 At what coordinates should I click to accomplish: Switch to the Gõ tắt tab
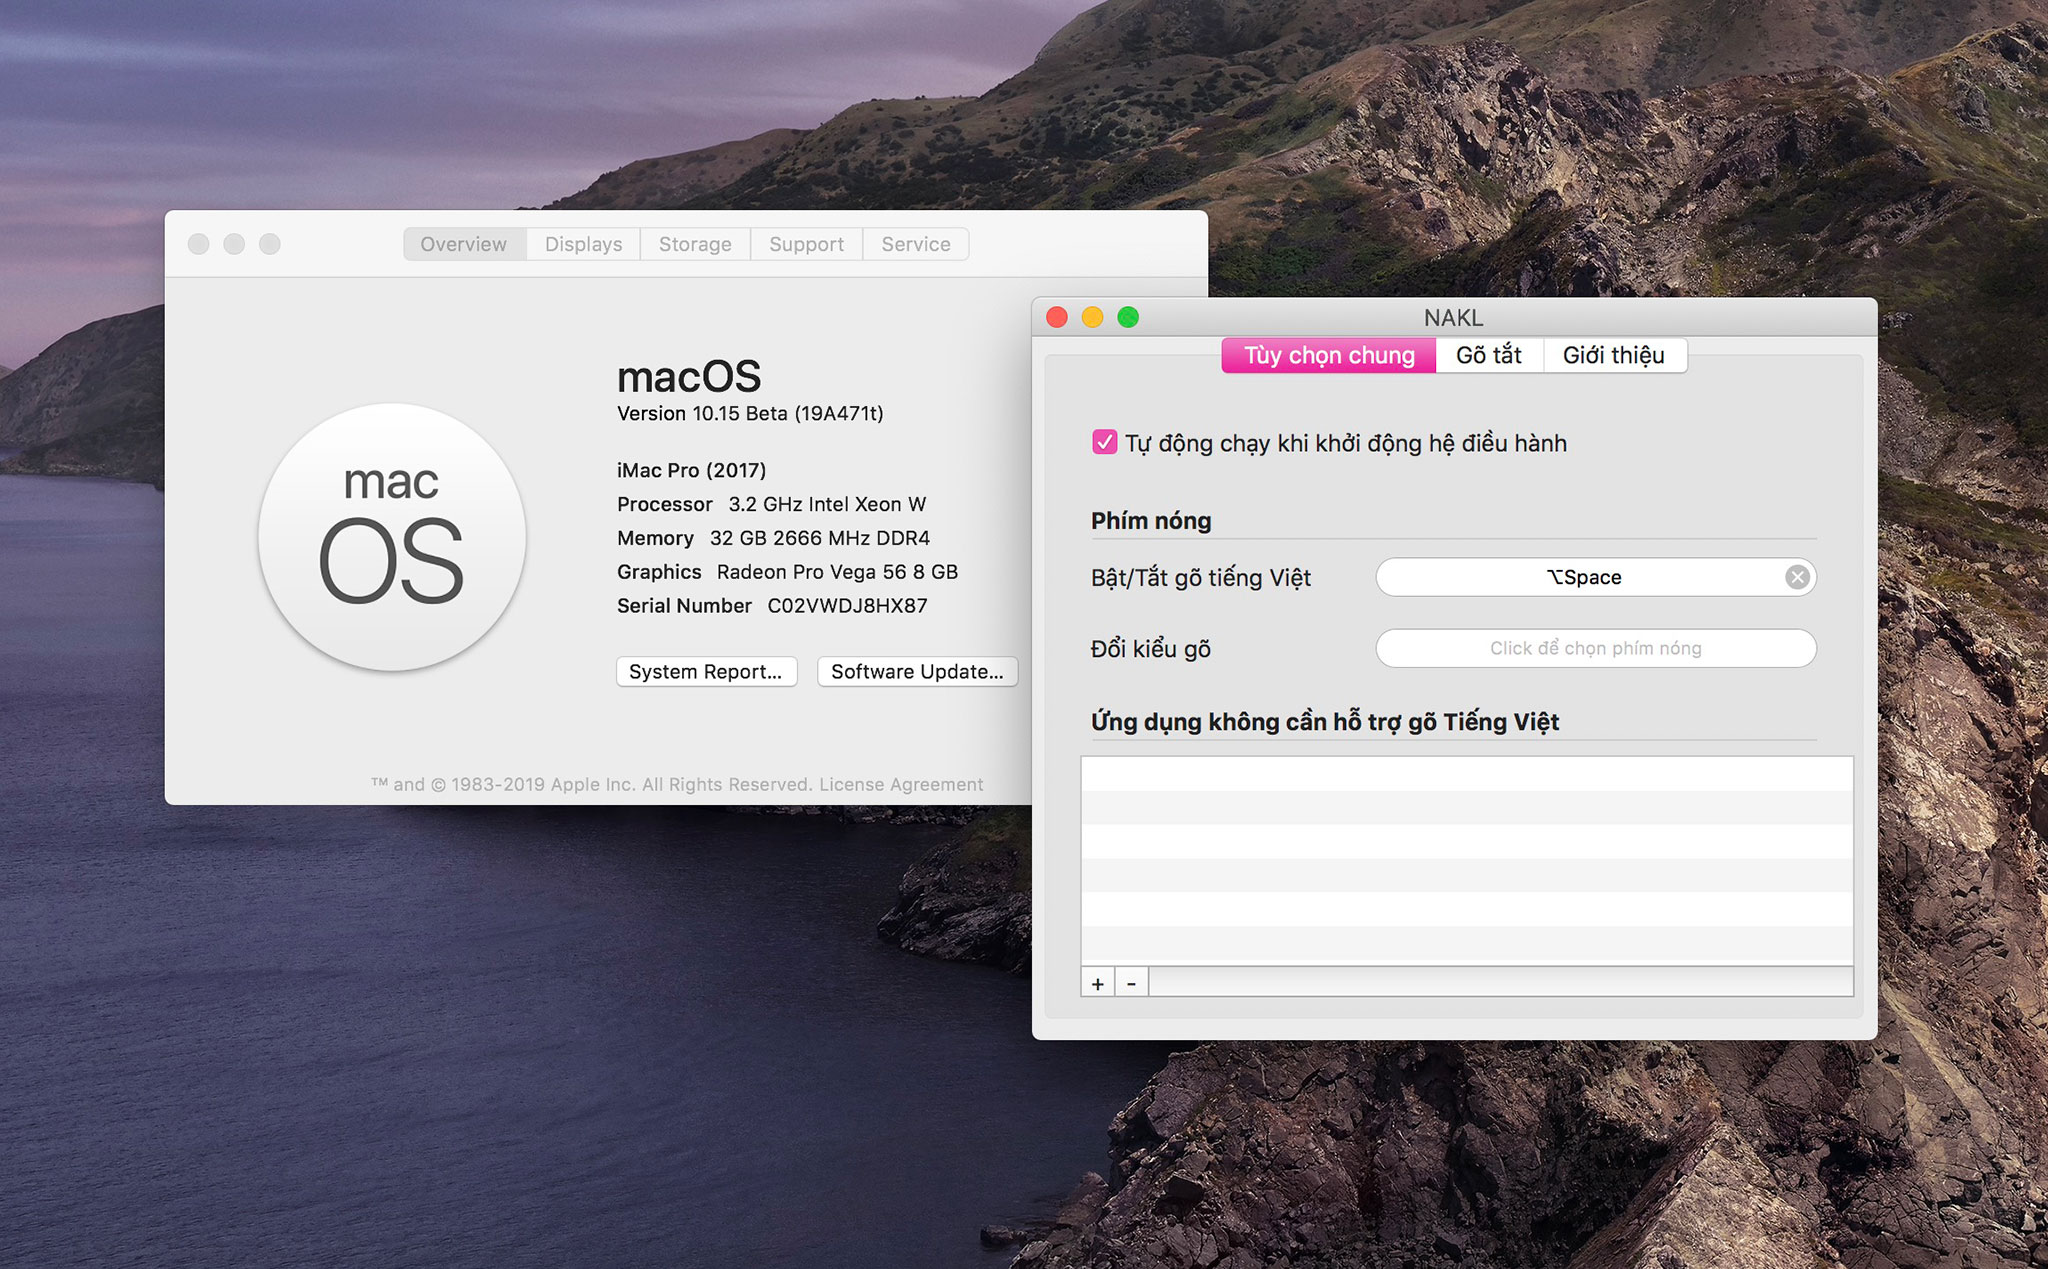pyautogui.click(x=1489, y=355)
